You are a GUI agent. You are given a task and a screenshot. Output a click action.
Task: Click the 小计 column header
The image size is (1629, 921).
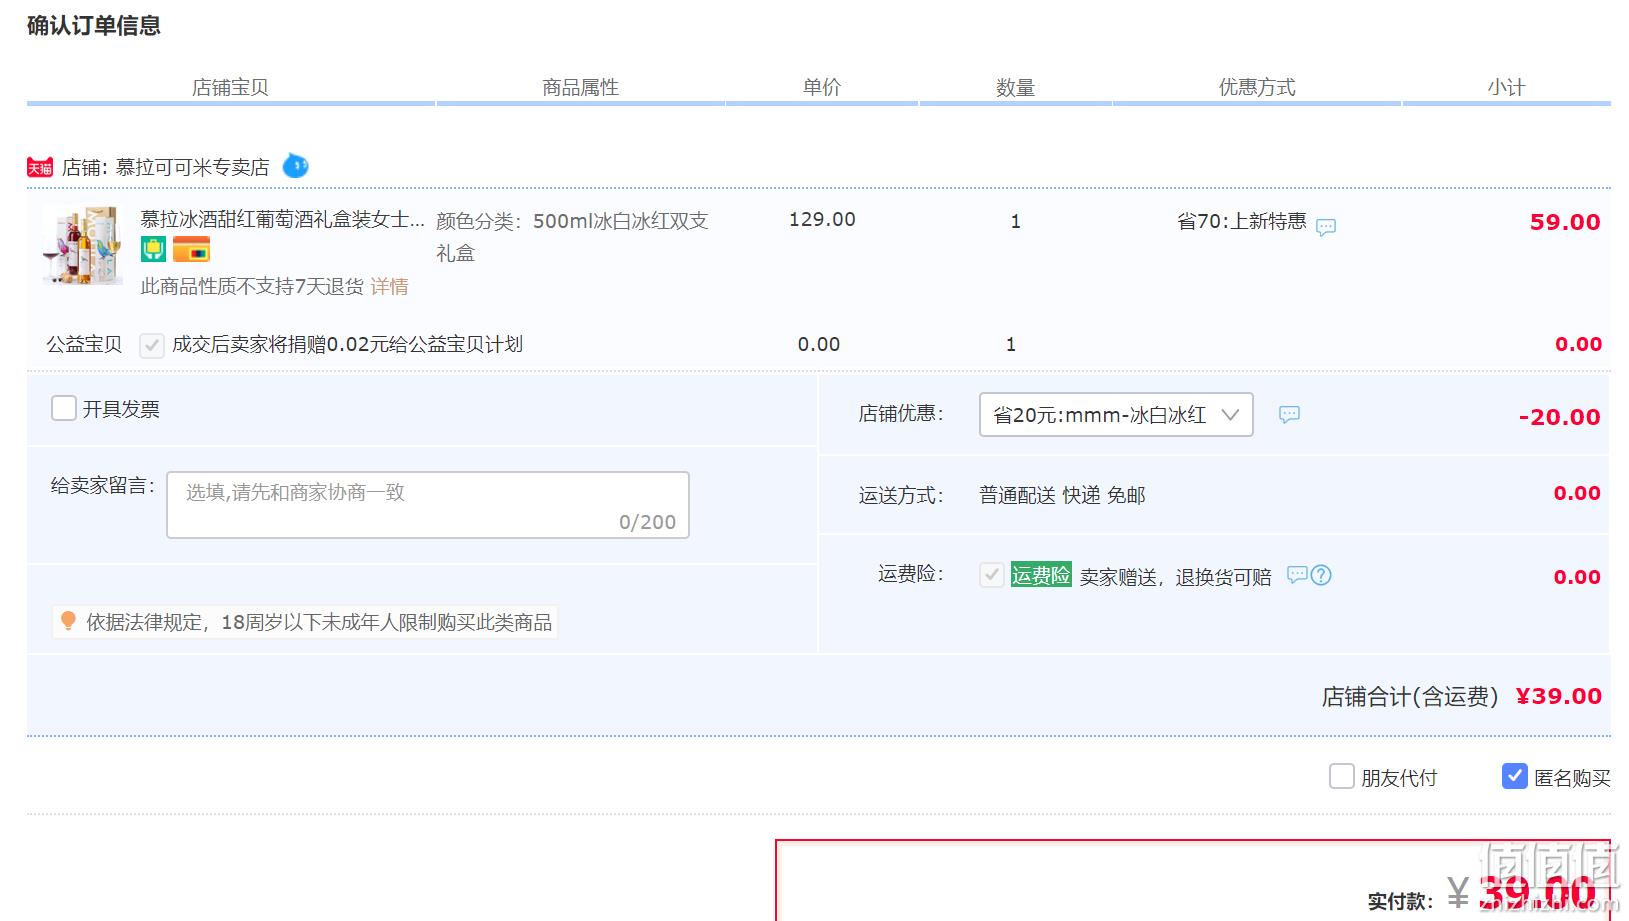click(1506, 87)
